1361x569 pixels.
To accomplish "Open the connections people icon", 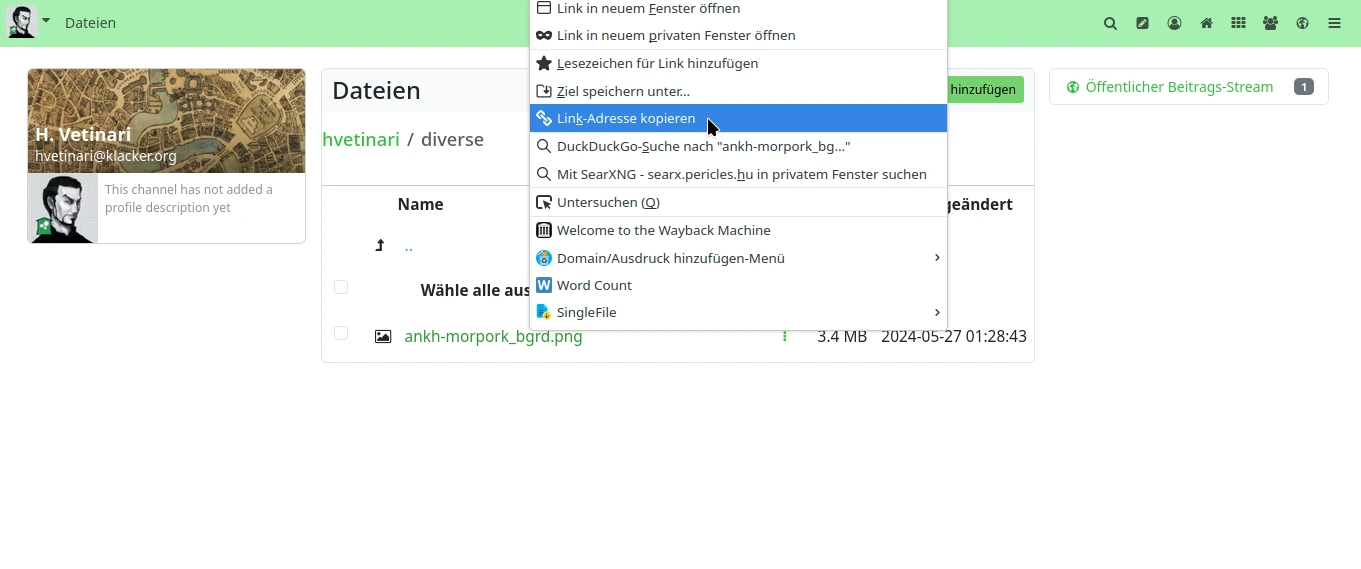I will [x=1270, y=23].
